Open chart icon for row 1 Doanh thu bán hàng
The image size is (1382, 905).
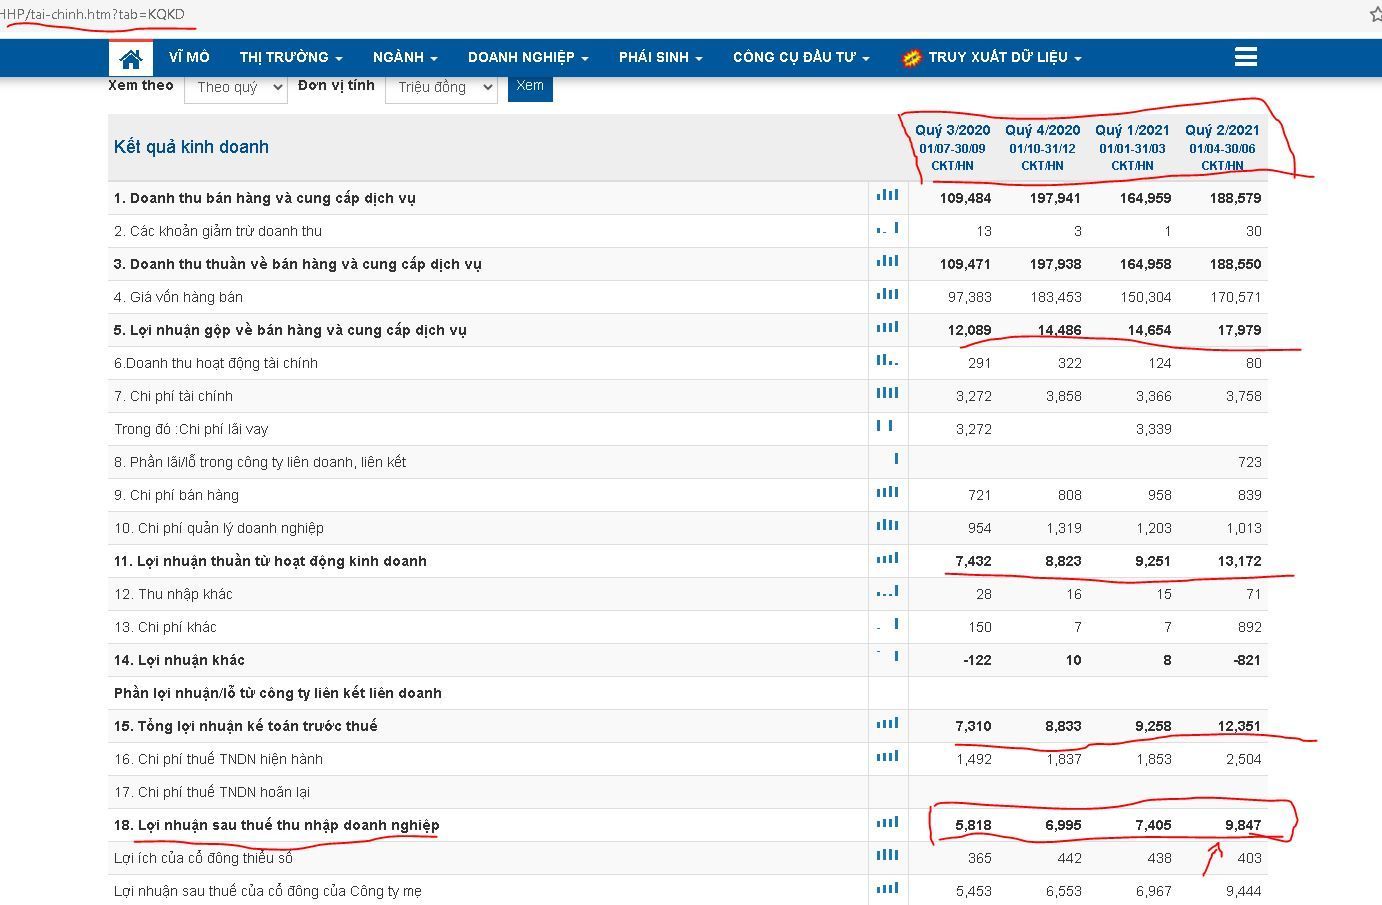(887, 196)
